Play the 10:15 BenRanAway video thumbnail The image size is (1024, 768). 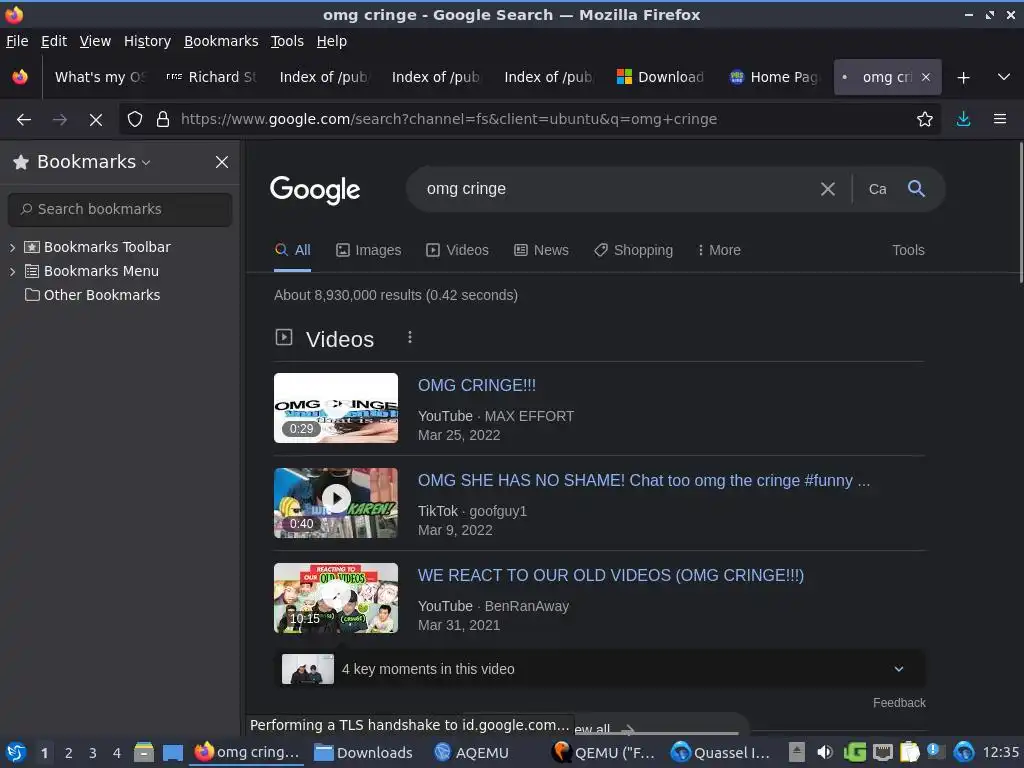(x=336, y=598)
